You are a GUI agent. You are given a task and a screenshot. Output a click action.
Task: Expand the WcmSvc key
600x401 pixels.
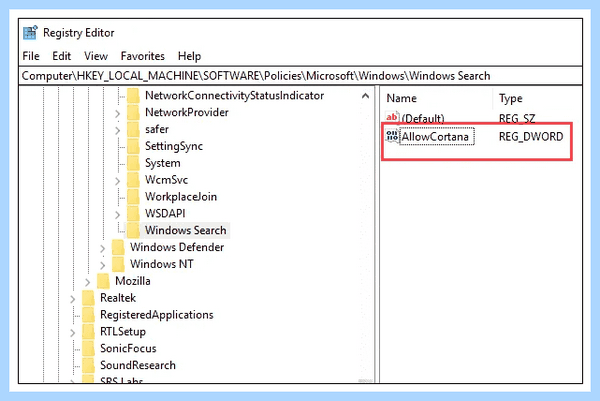click(117, 181)
